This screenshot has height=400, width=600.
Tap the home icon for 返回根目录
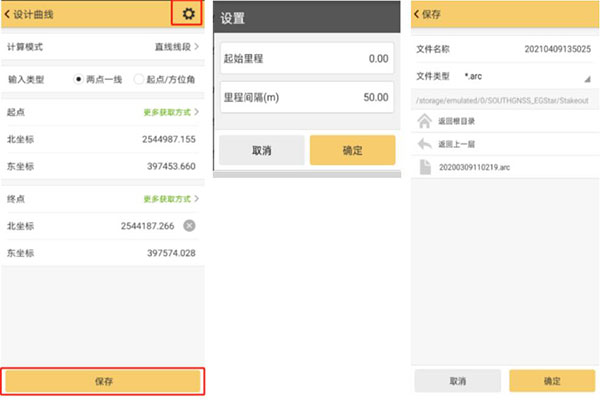click(x=423, y=122)
